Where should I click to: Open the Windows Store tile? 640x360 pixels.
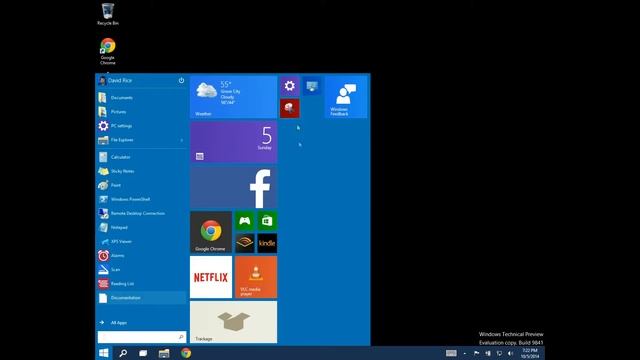pos(267,221)
